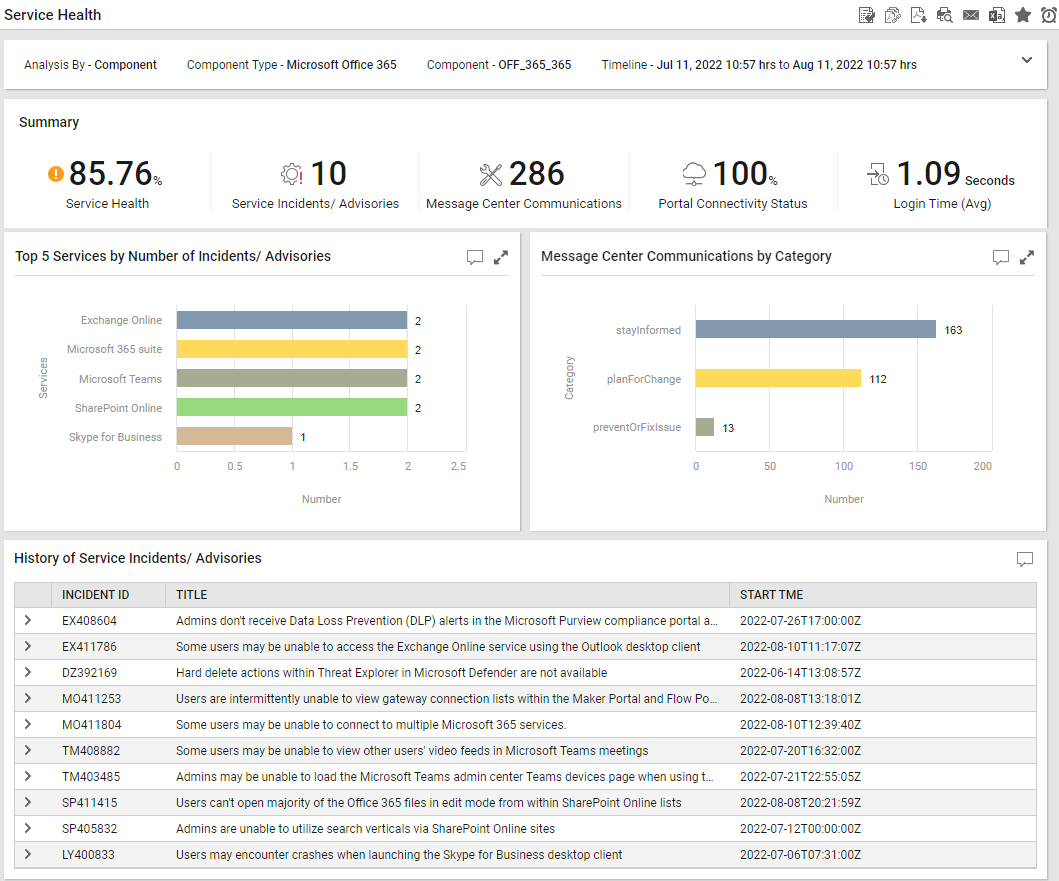
Task: Click start time 2022-08-08T20:21:59Z
Action: point(800,803)
